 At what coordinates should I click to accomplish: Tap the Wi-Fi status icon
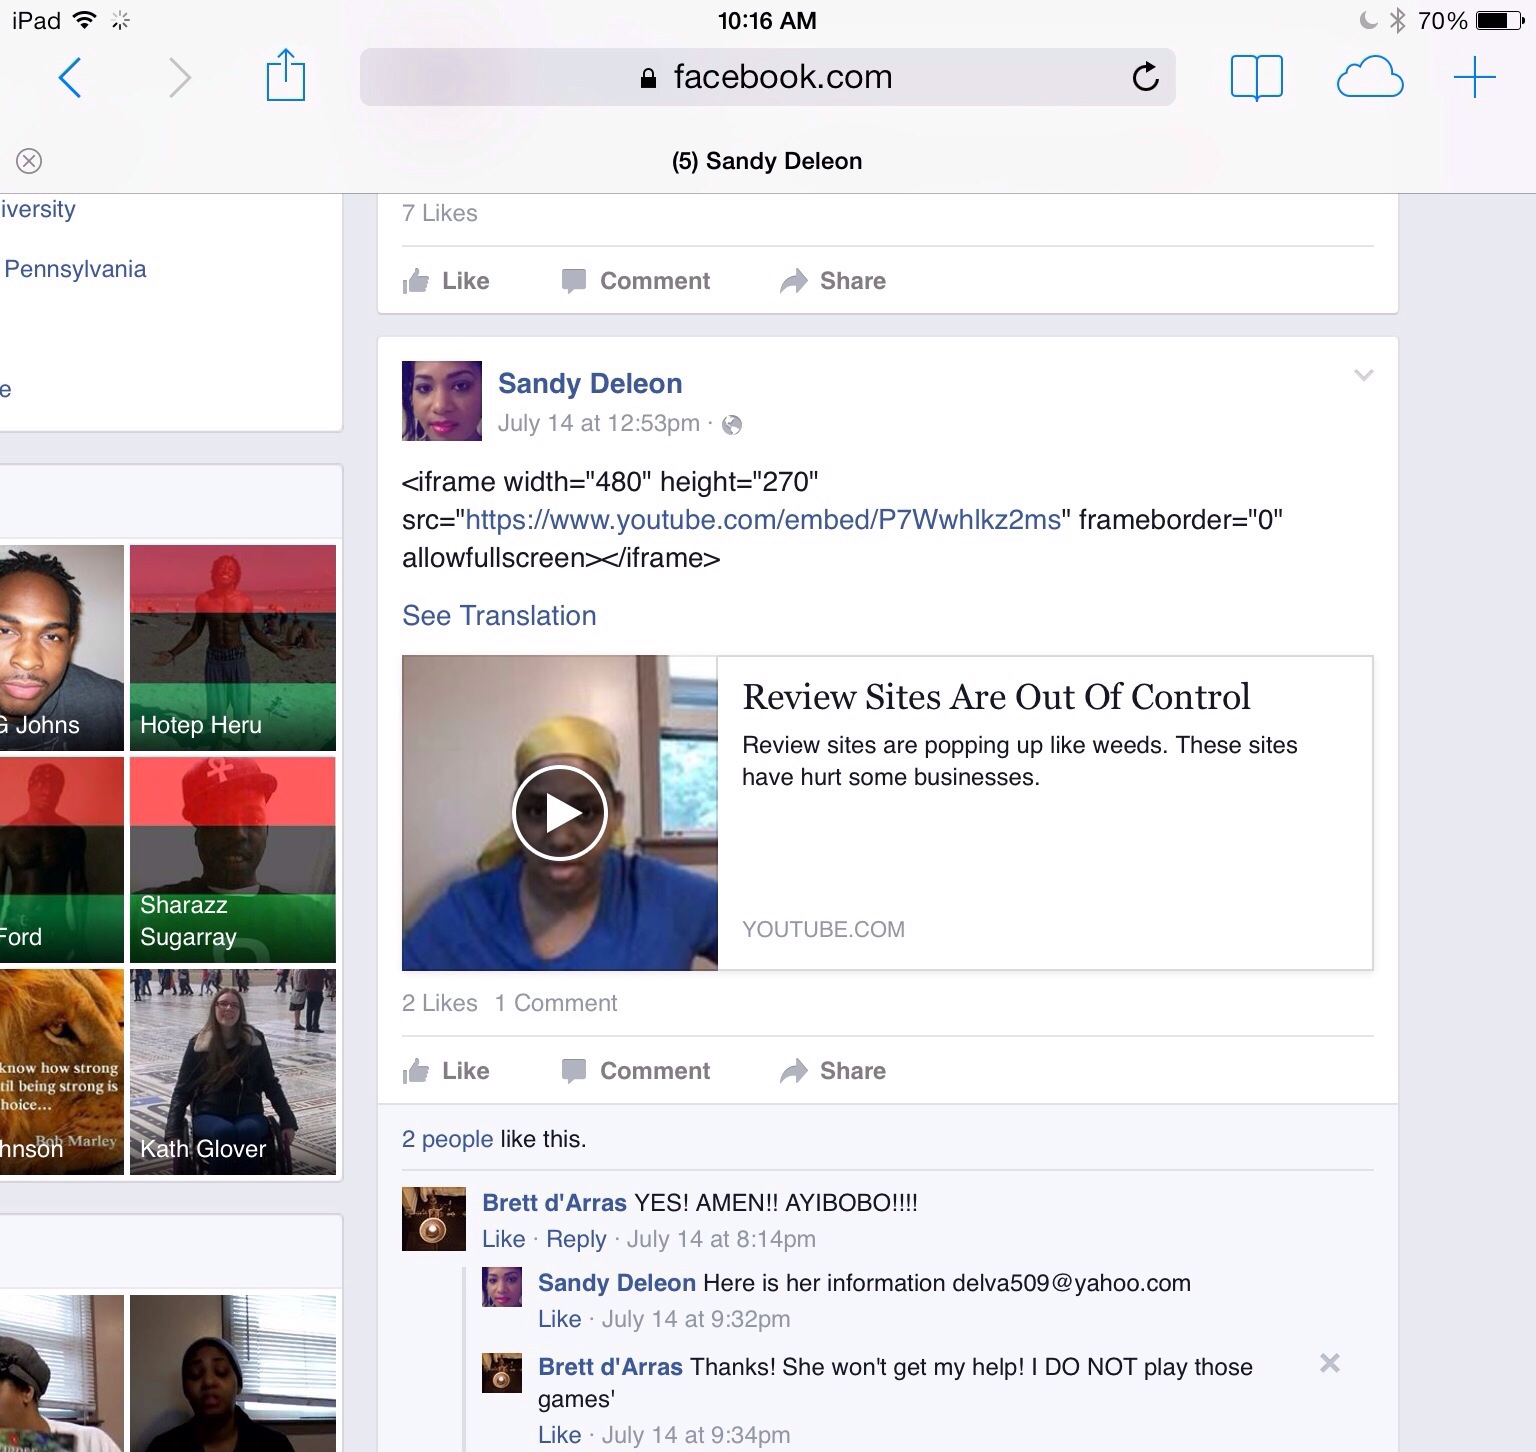(x=84, y=20)
